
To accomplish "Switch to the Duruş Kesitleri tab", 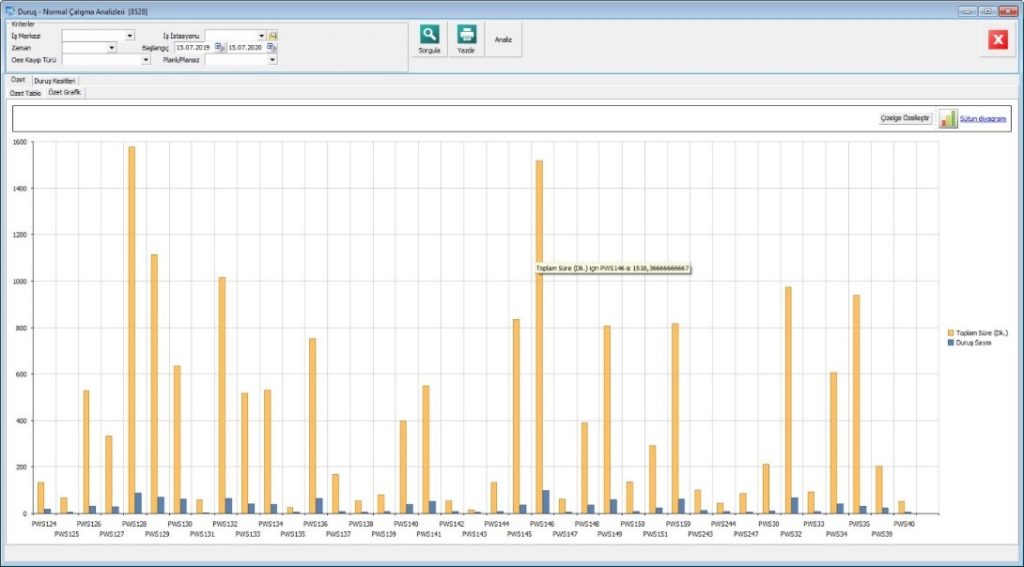I will click(55, 80).
